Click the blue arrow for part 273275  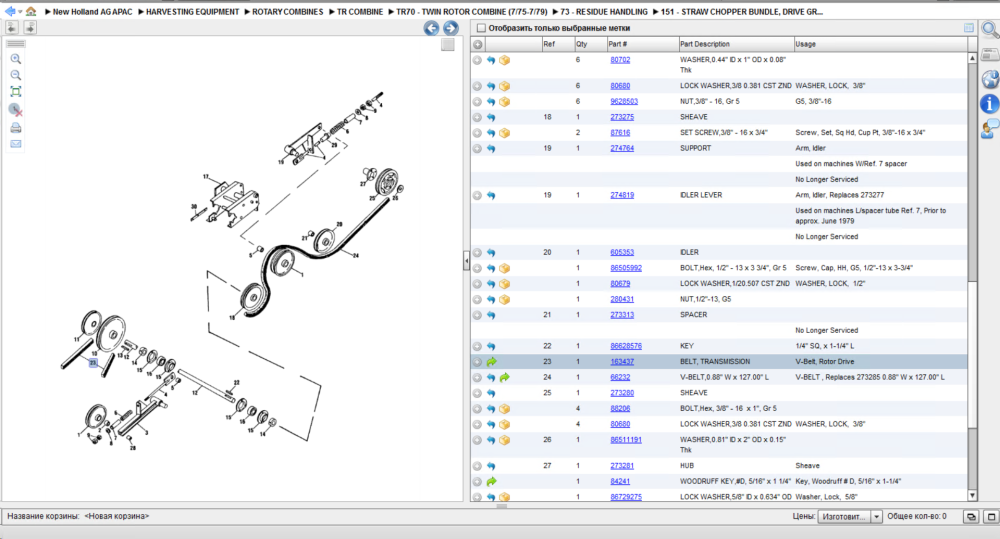[x=491, y=117]
